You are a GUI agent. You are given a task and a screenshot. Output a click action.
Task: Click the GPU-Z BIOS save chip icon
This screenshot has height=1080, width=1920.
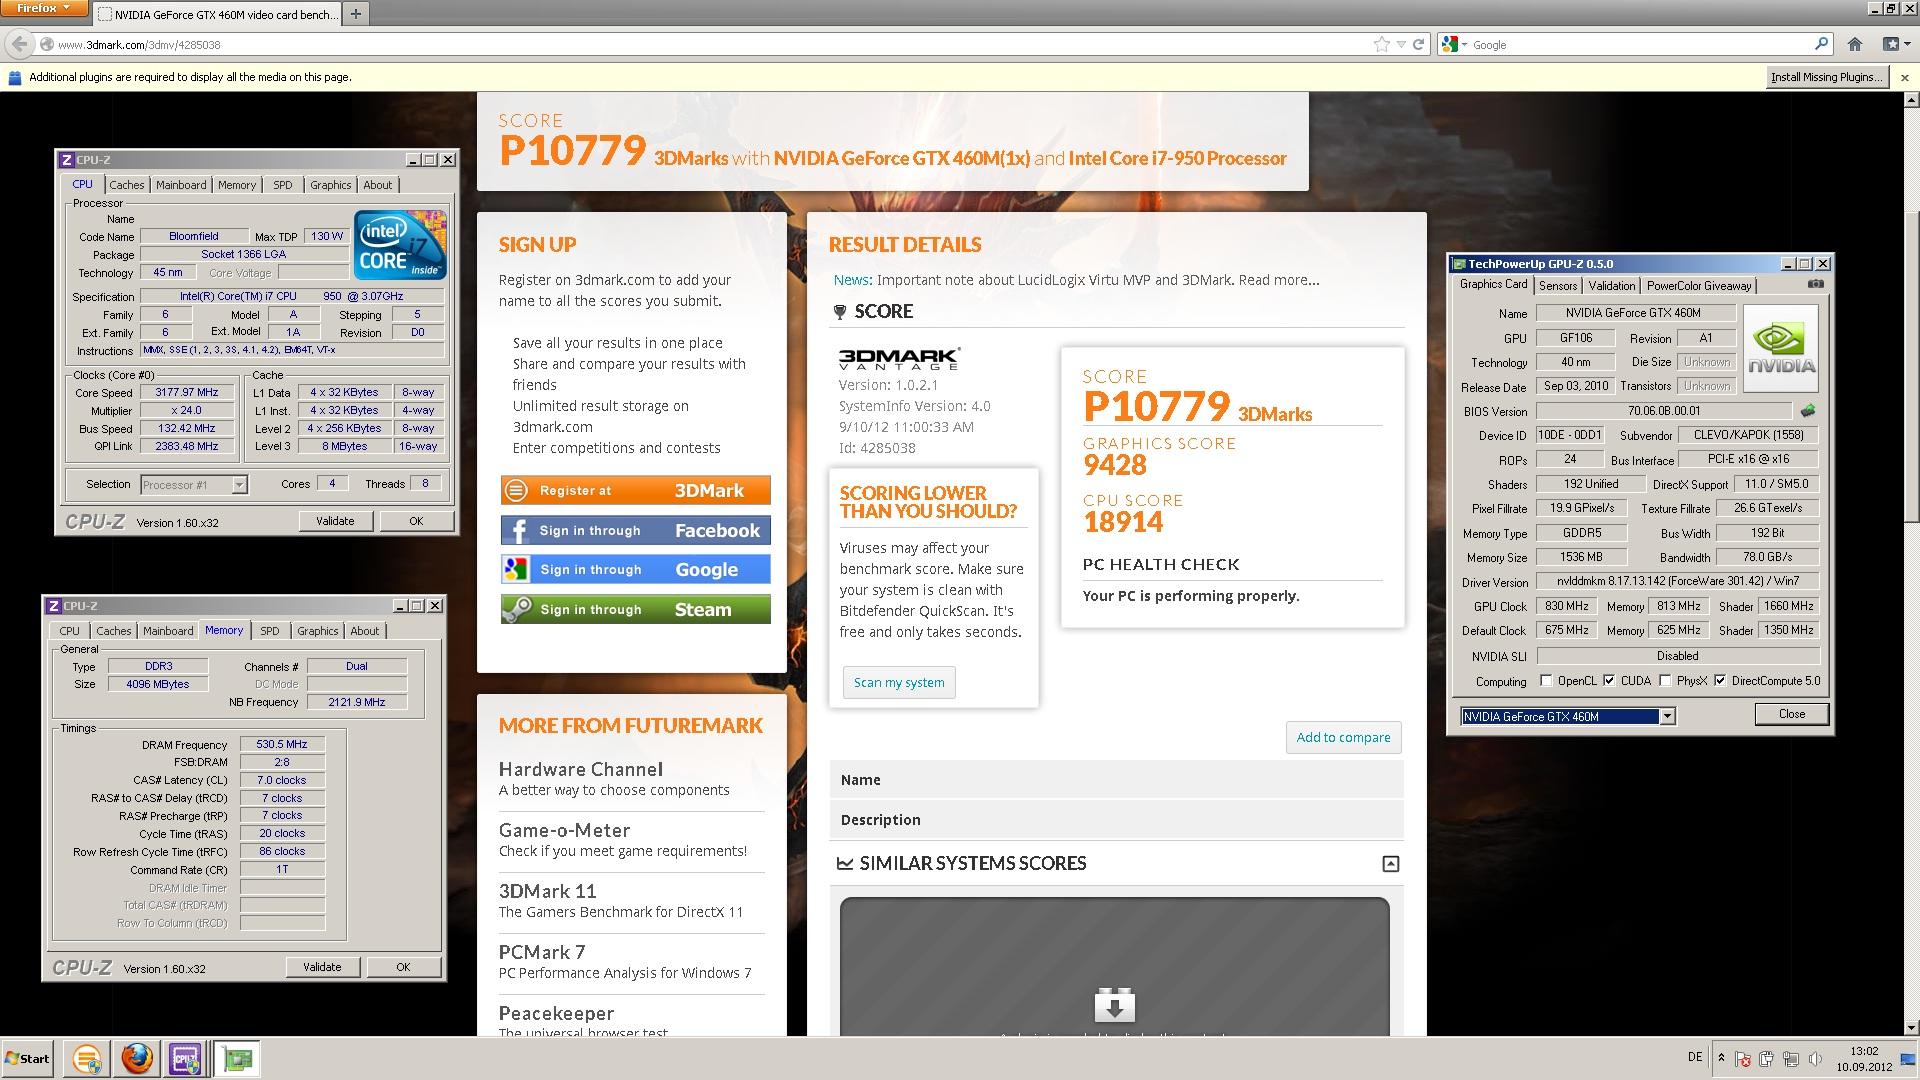[1808, 411]
